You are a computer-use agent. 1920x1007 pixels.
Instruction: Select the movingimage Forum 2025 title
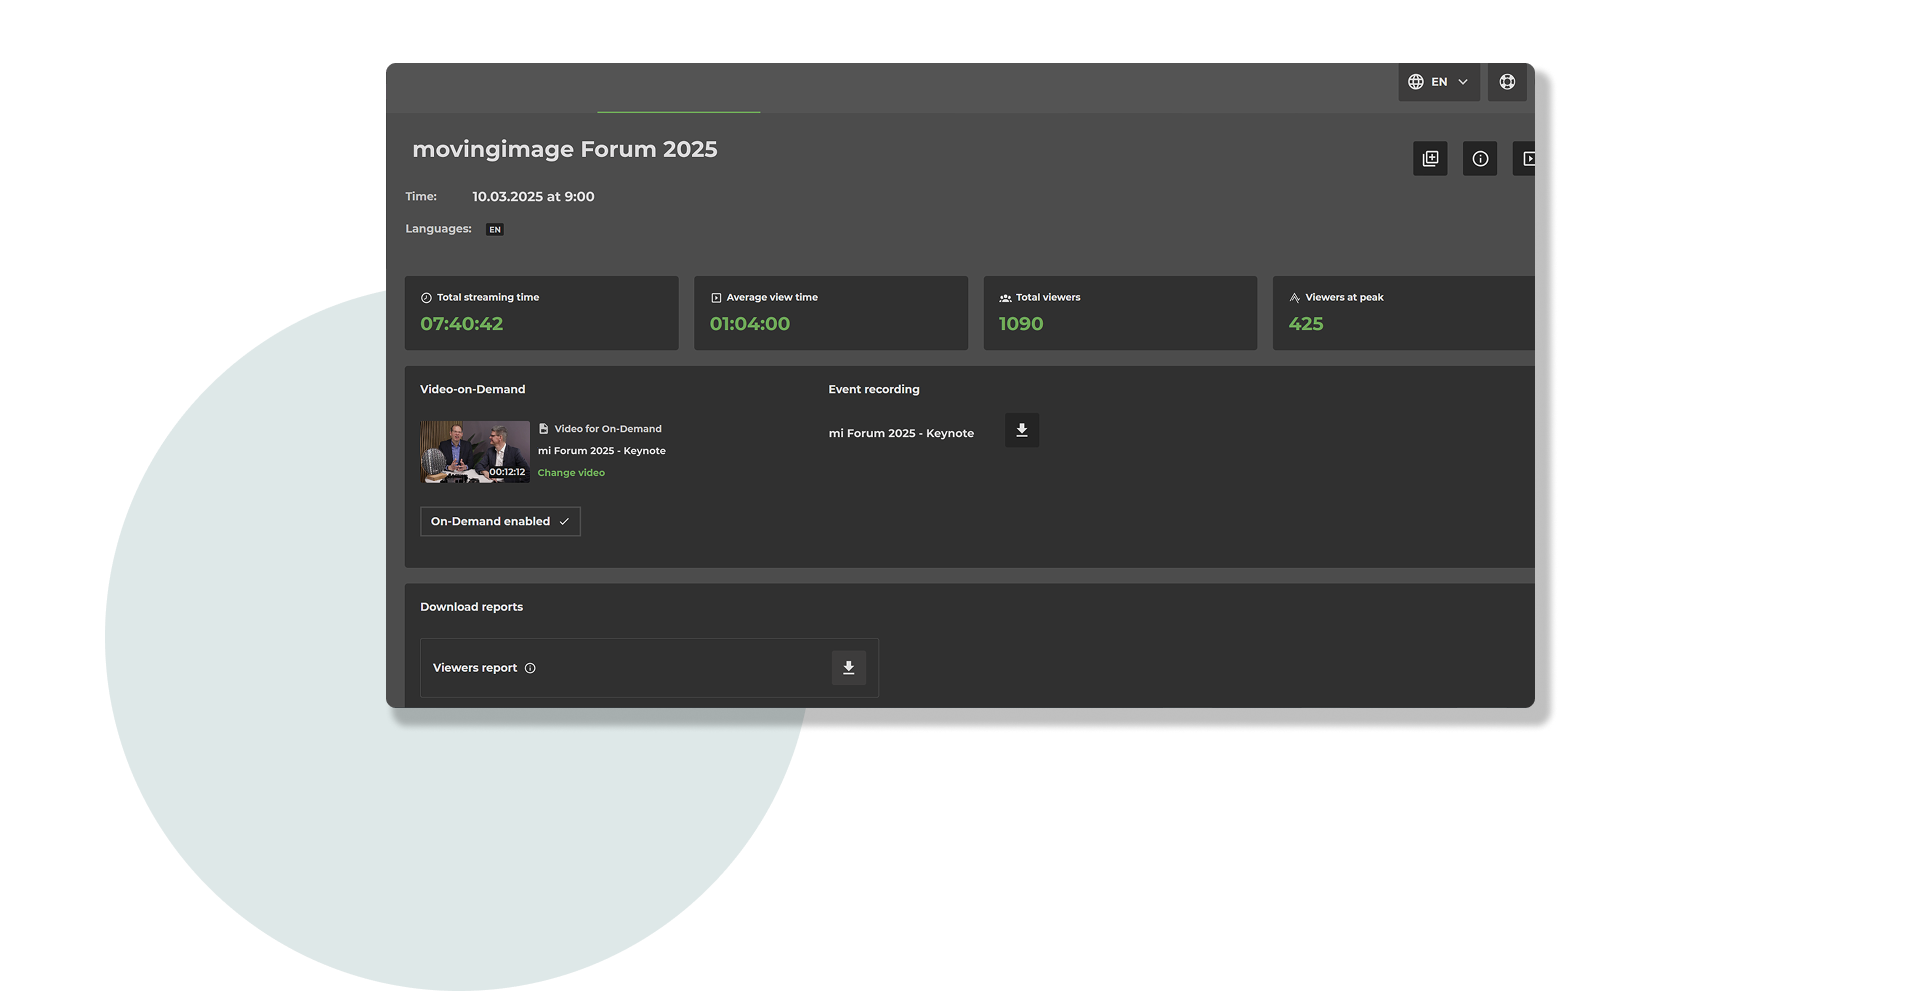coord(565,149)
